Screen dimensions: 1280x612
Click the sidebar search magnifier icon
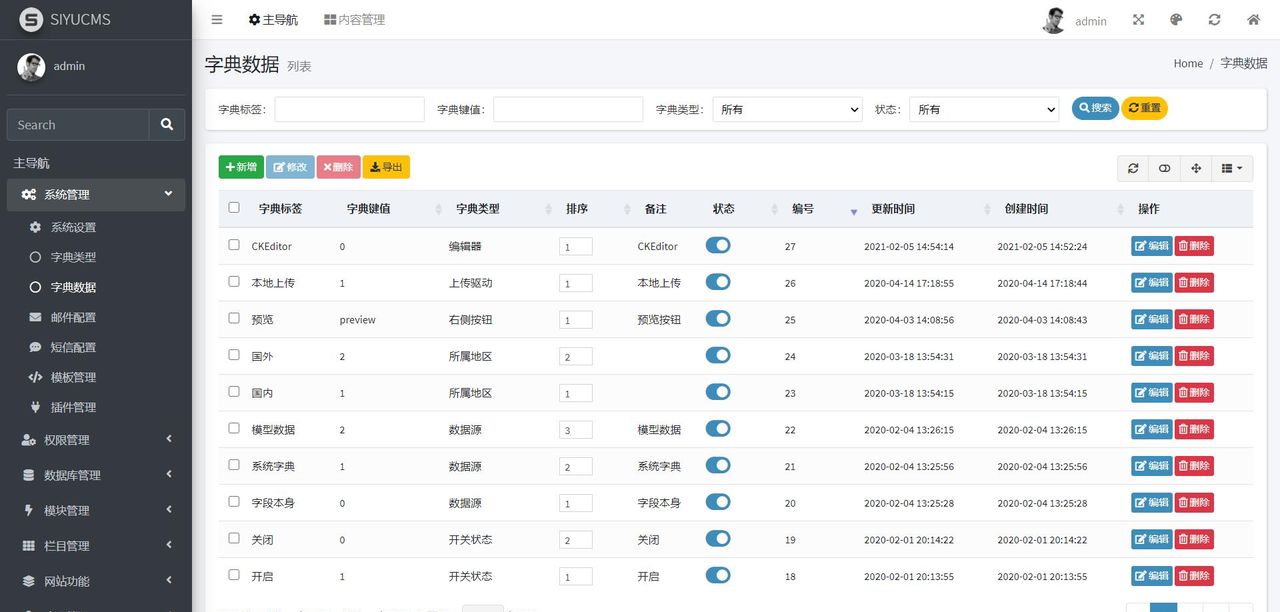(x=167, y=124)
